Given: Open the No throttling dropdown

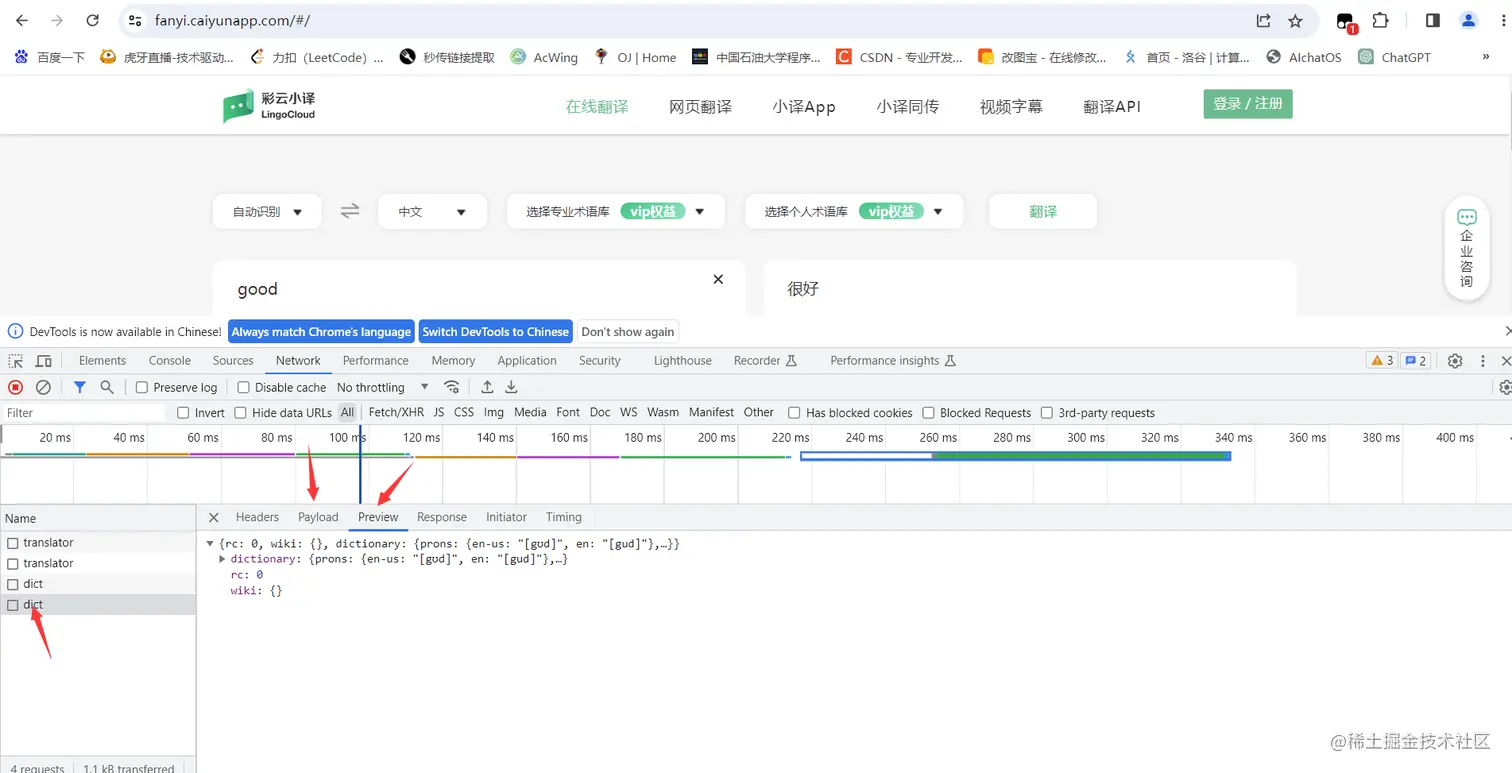Looking at the screenshot, I should 383,387.
